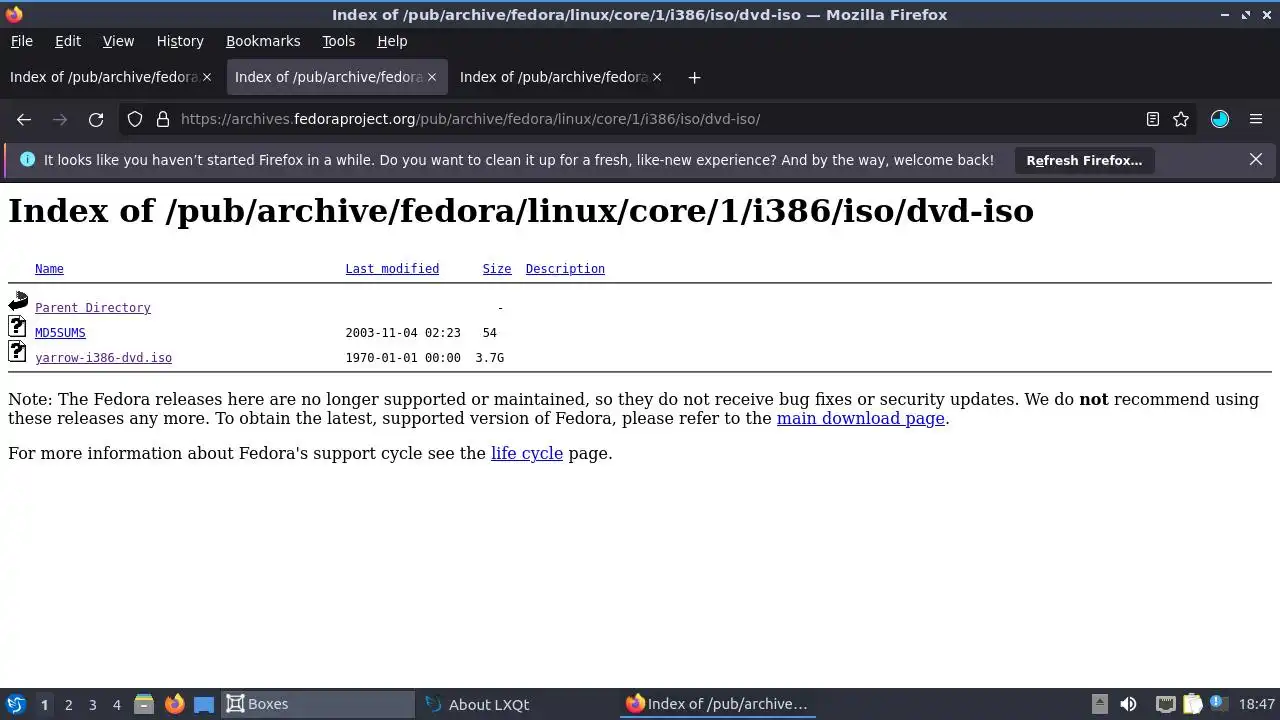Open the History menu

tap(180, 41)
